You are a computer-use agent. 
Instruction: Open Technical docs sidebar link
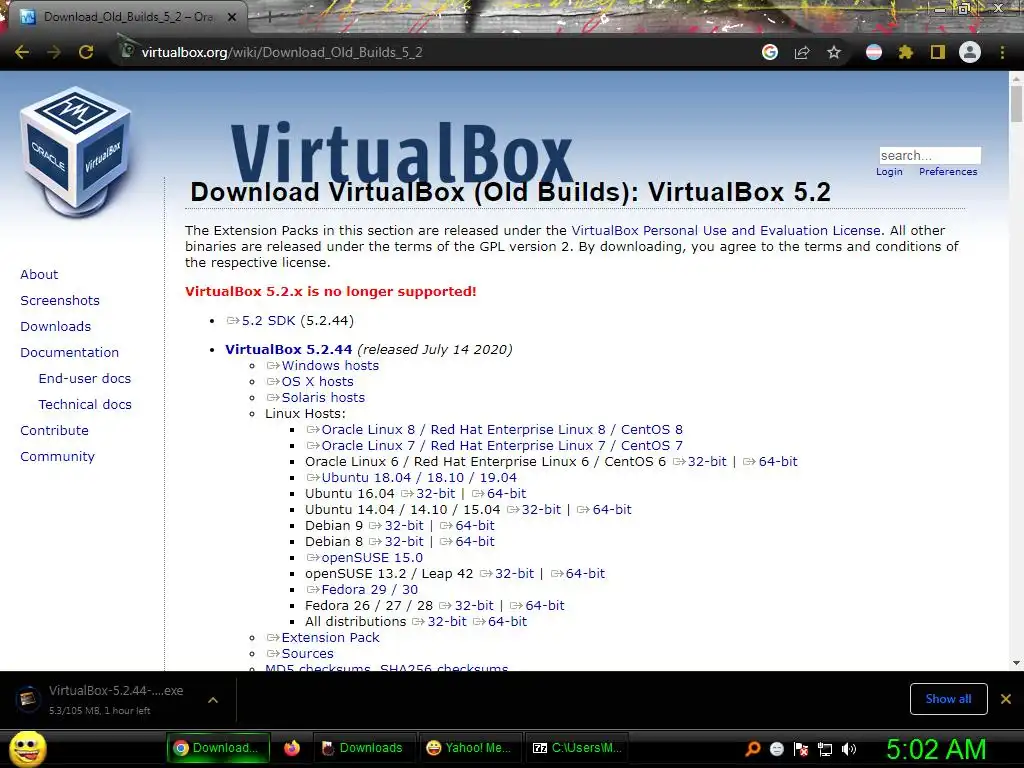click(x=85, y=405)
